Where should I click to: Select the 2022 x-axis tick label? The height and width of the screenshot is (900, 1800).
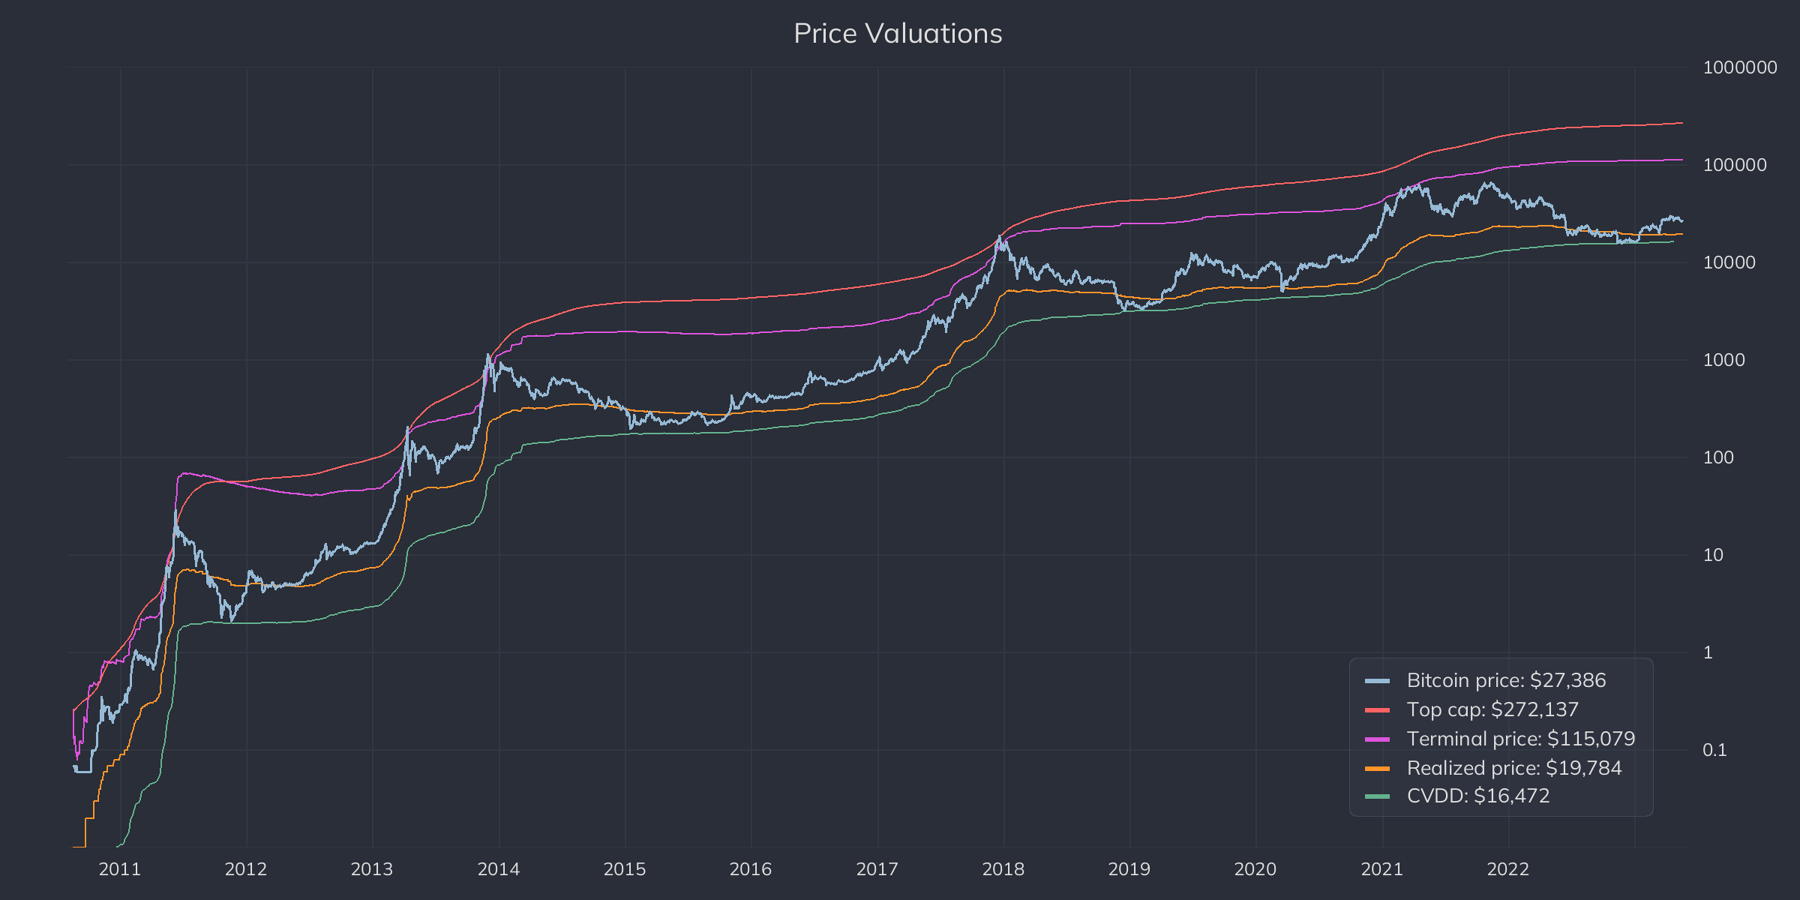pos(1508,869)
